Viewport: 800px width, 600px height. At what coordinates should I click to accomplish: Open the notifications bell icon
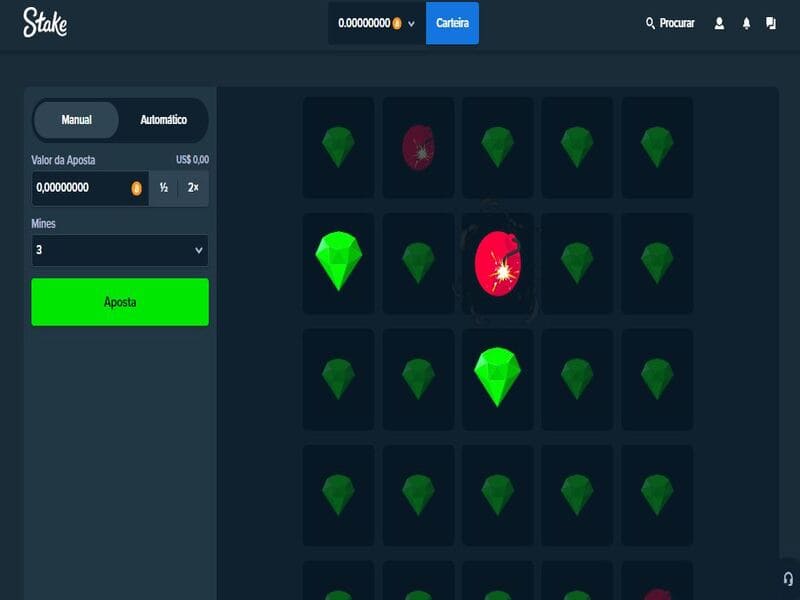[746, 23]
